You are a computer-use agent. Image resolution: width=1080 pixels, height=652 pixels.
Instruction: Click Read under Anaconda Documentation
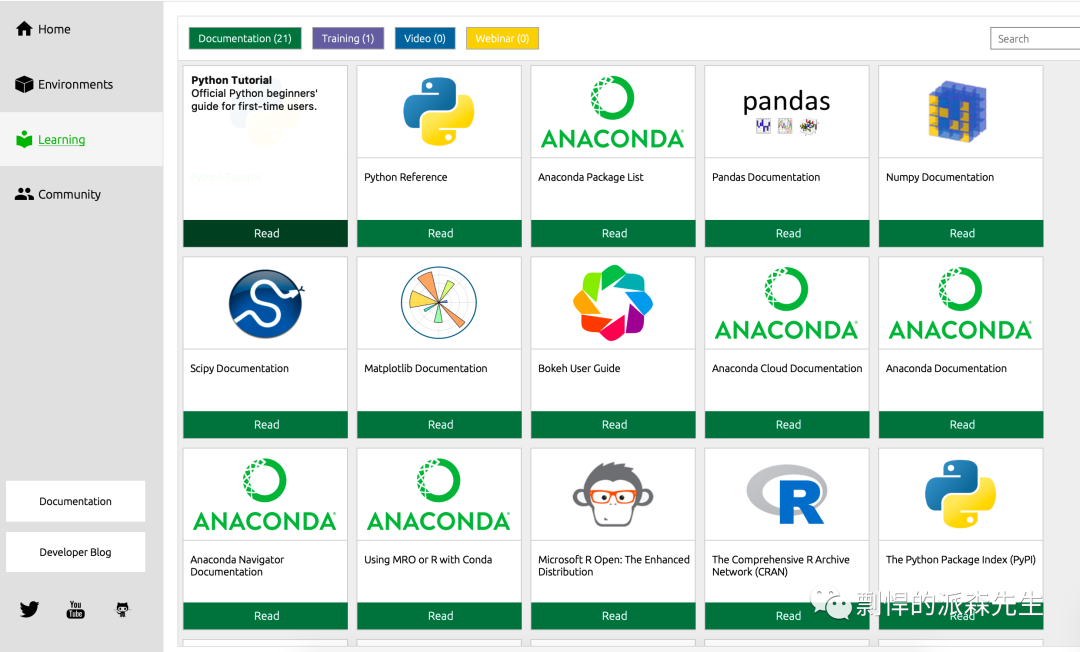pos(961,425)
